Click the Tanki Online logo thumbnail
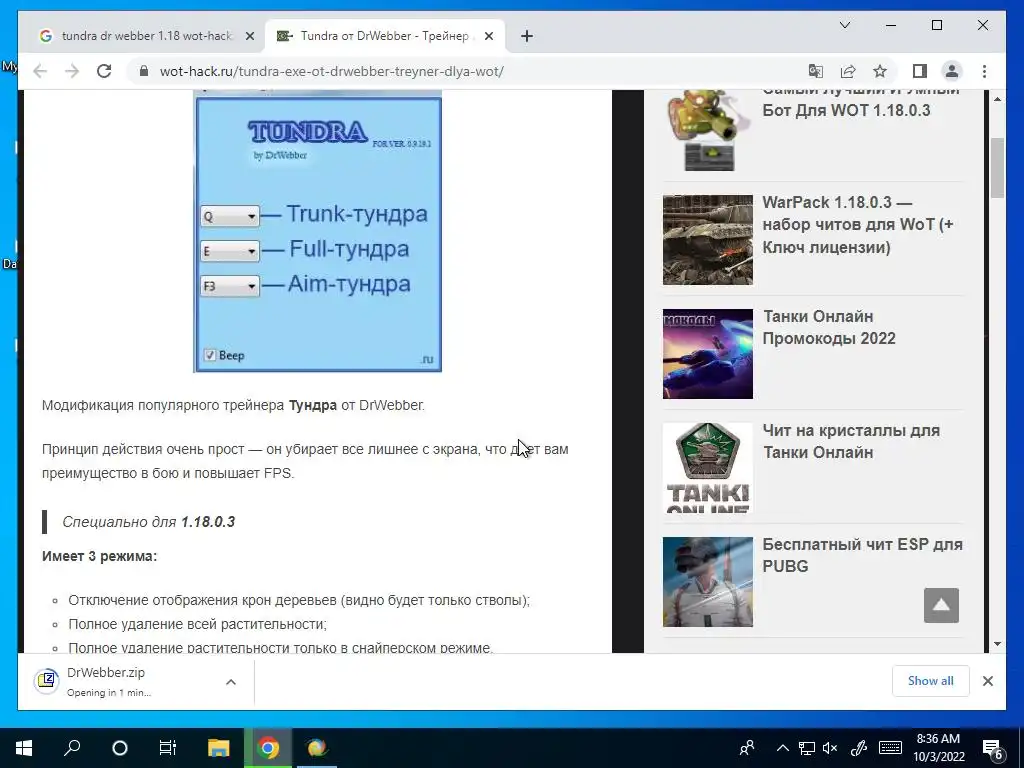 (708, 468)
